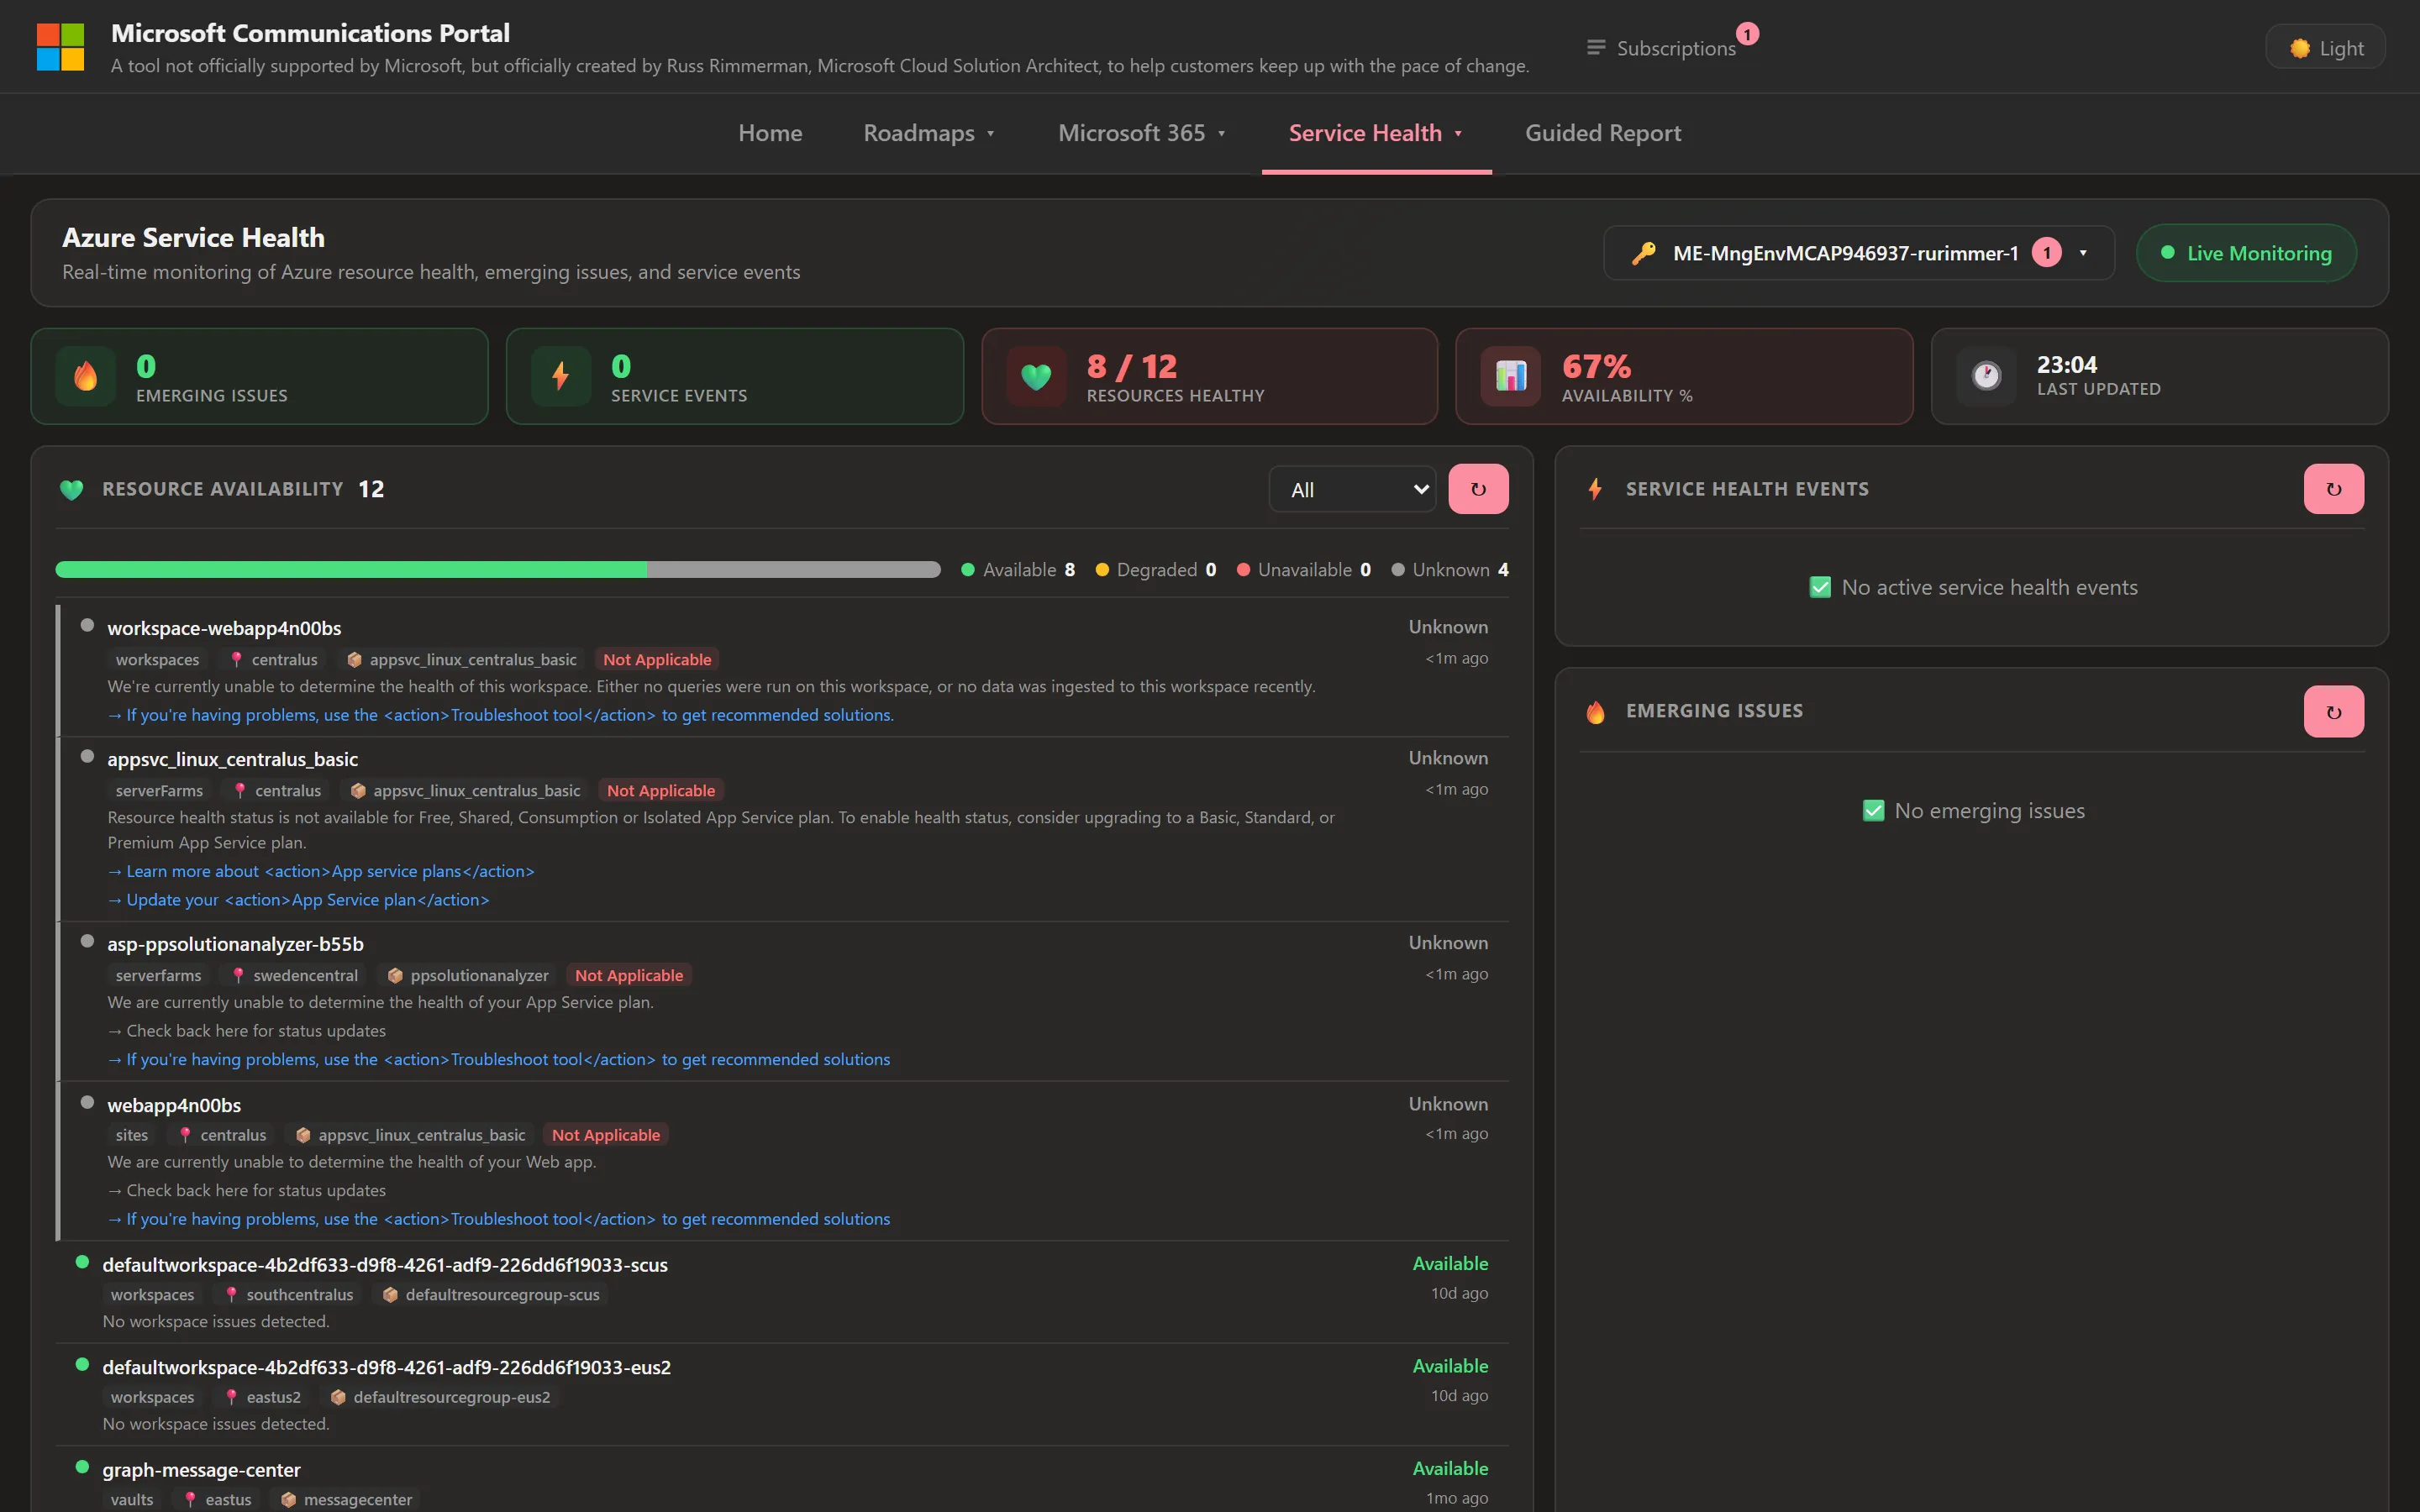Viewport: 2420px width, 1512px height.
Task: Select the asp-ppsolutionanalyzer-b55b resource name
Action: [x=235, y=944]
